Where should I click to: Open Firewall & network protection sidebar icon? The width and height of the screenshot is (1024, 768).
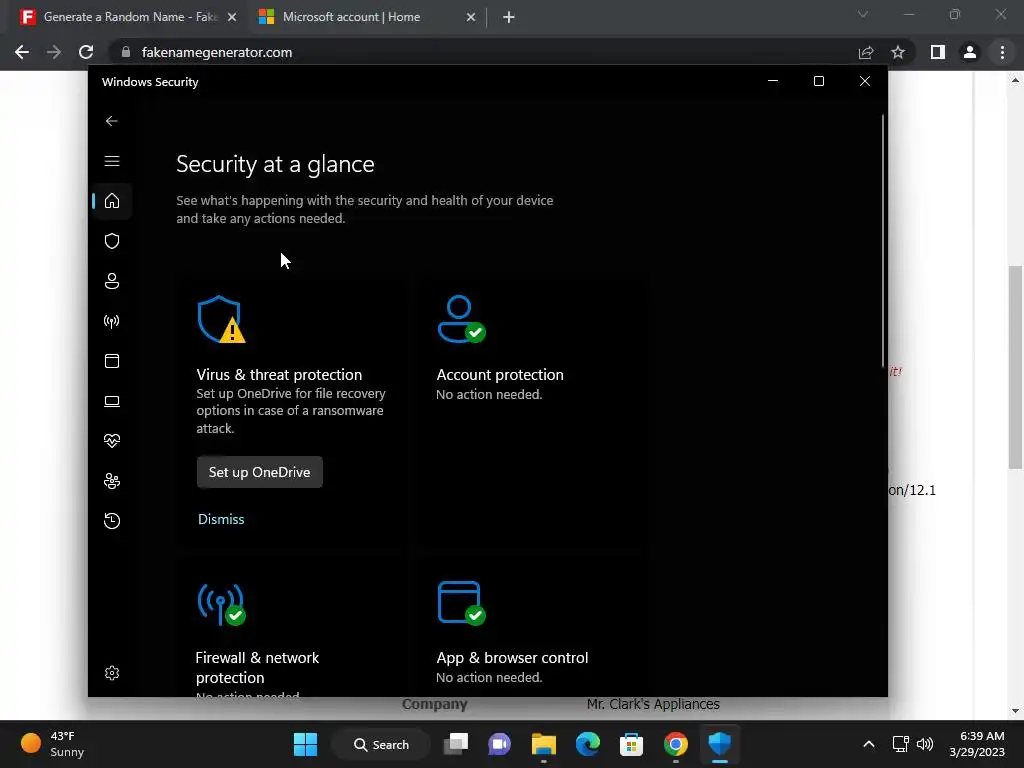(112, 321)
